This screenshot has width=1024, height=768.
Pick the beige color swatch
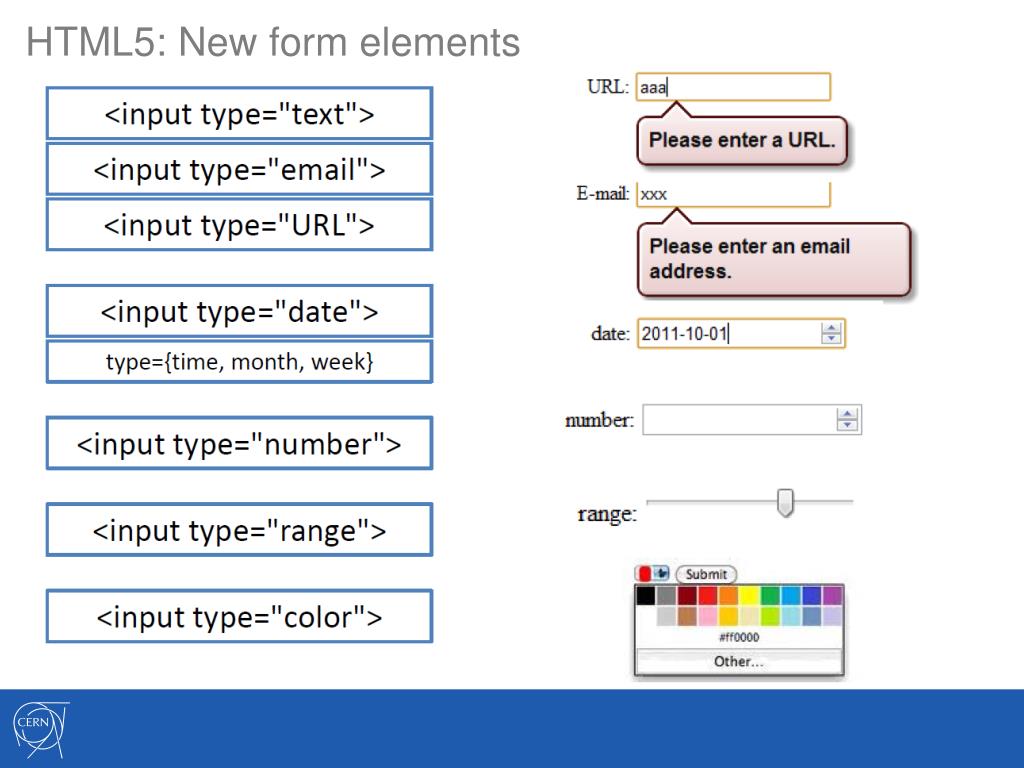coord(749,616)
